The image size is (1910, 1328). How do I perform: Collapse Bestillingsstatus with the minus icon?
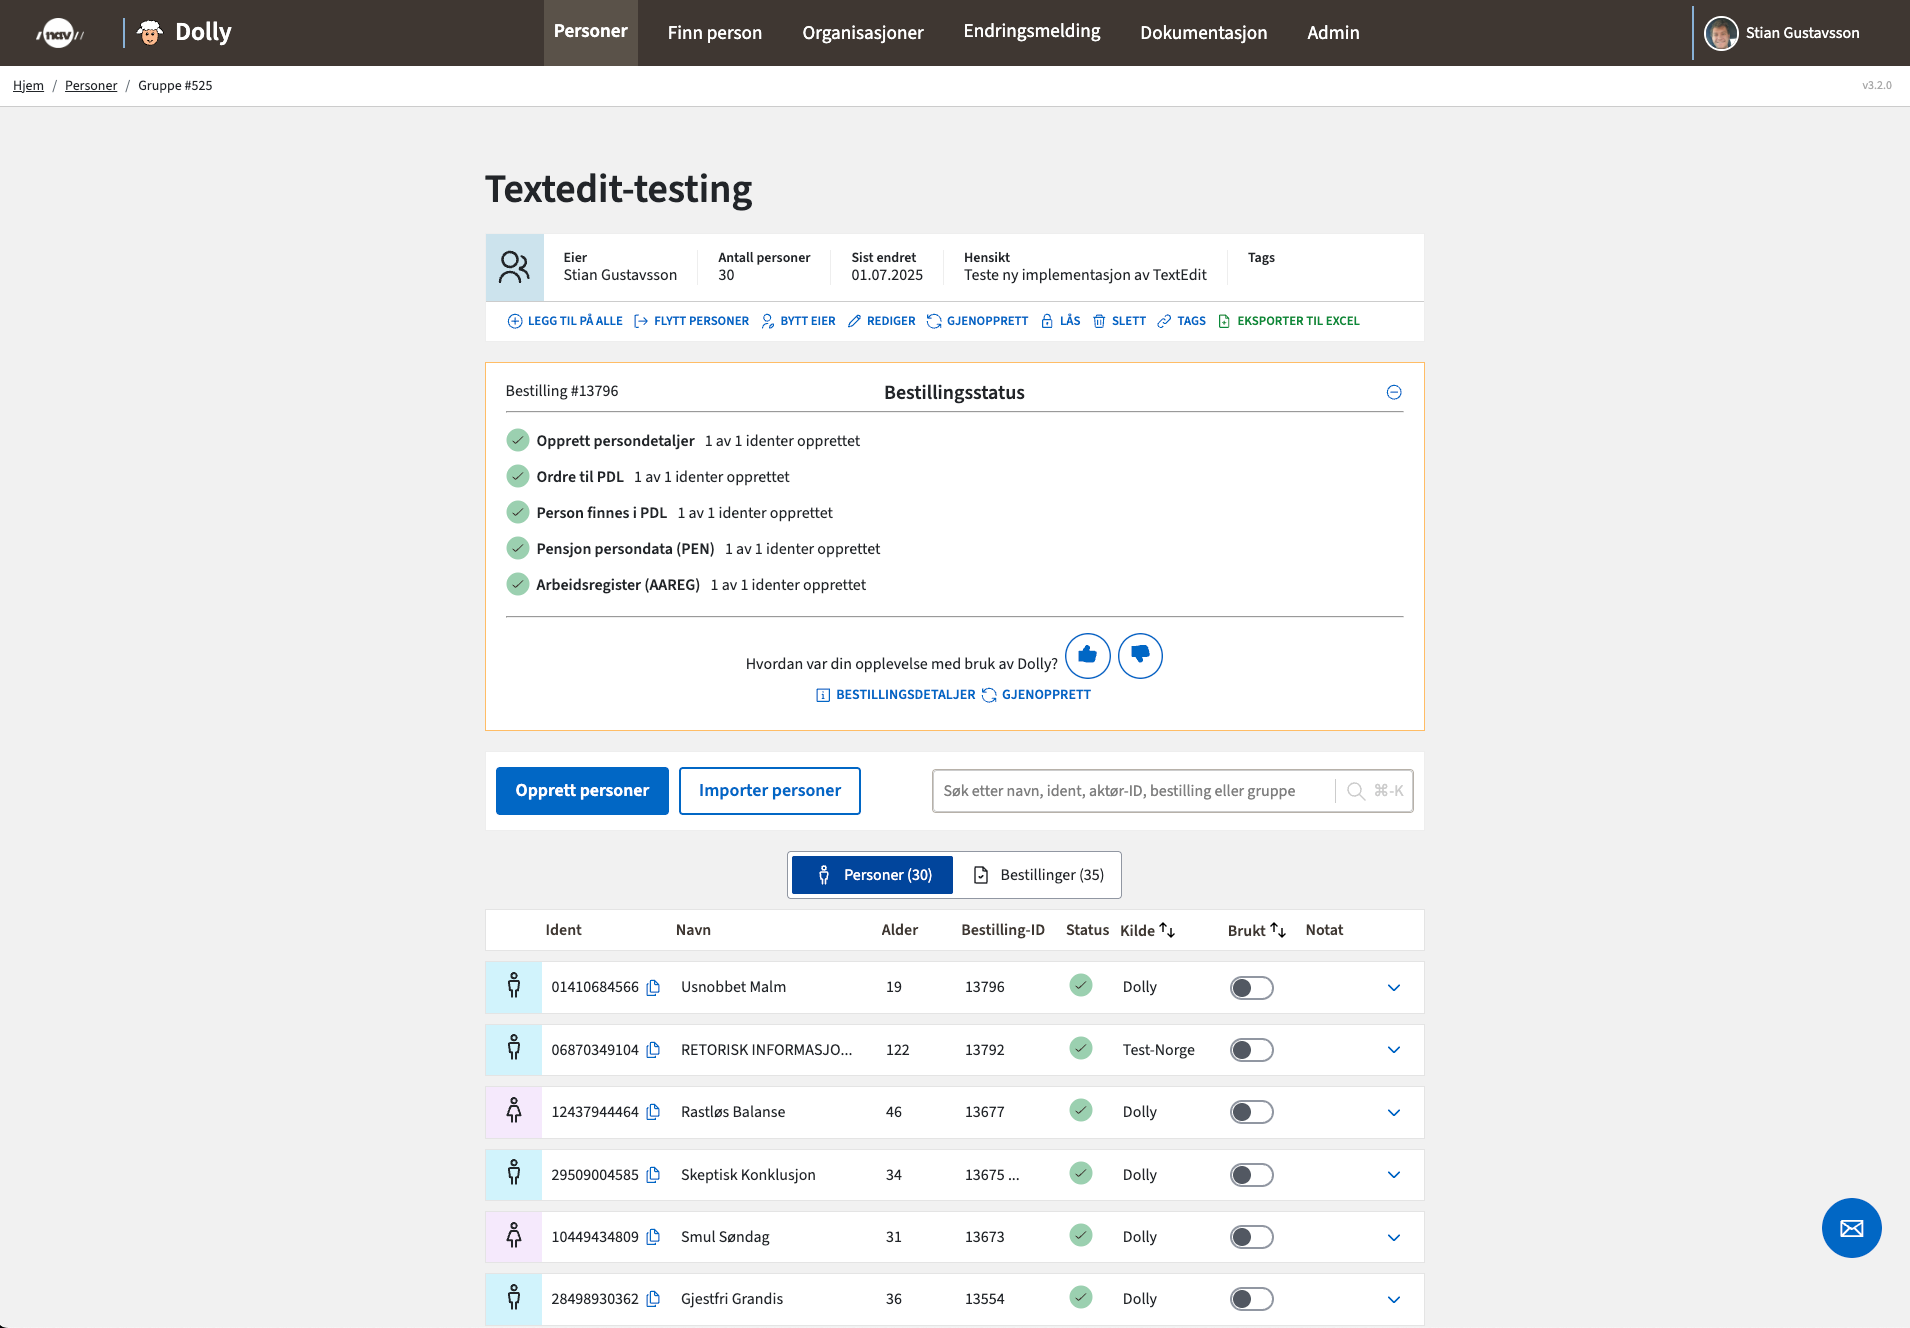(x=1394, y=393)
